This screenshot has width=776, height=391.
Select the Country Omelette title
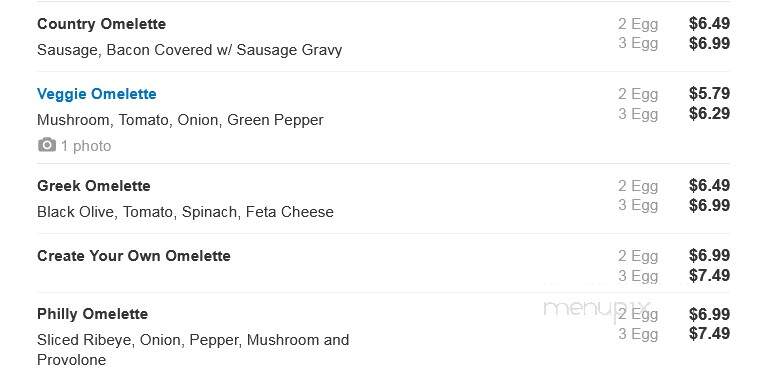click(x=101, y=24)
